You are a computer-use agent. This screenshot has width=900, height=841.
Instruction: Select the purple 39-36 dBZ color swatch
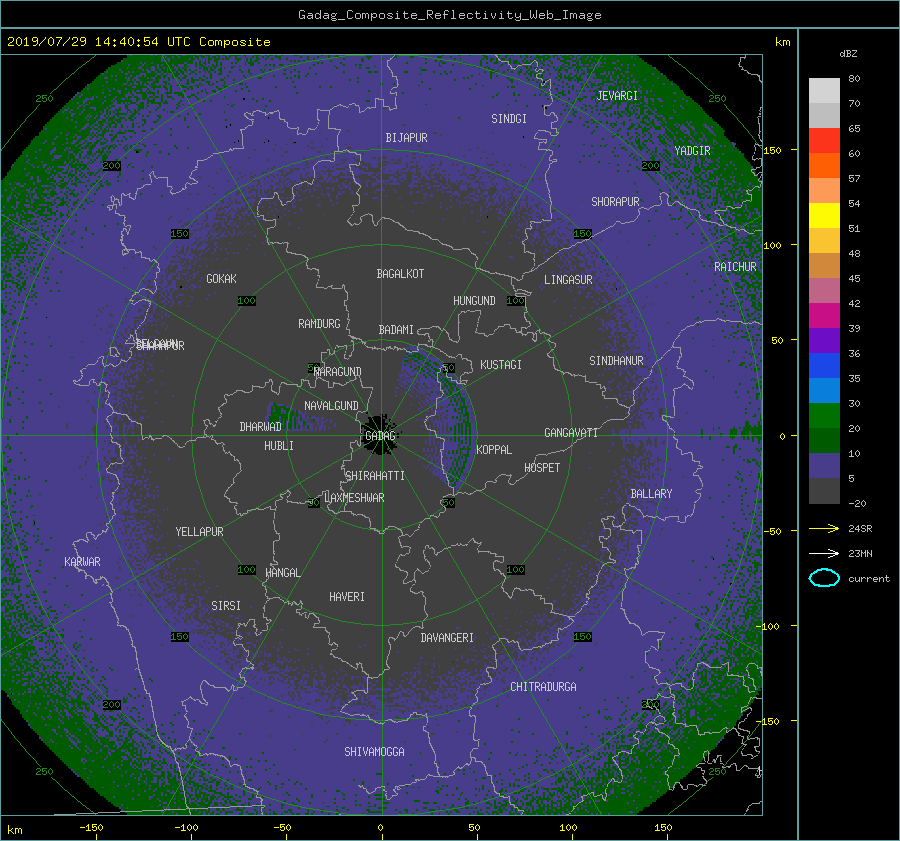pyautogui.click(x=824, y=340)
